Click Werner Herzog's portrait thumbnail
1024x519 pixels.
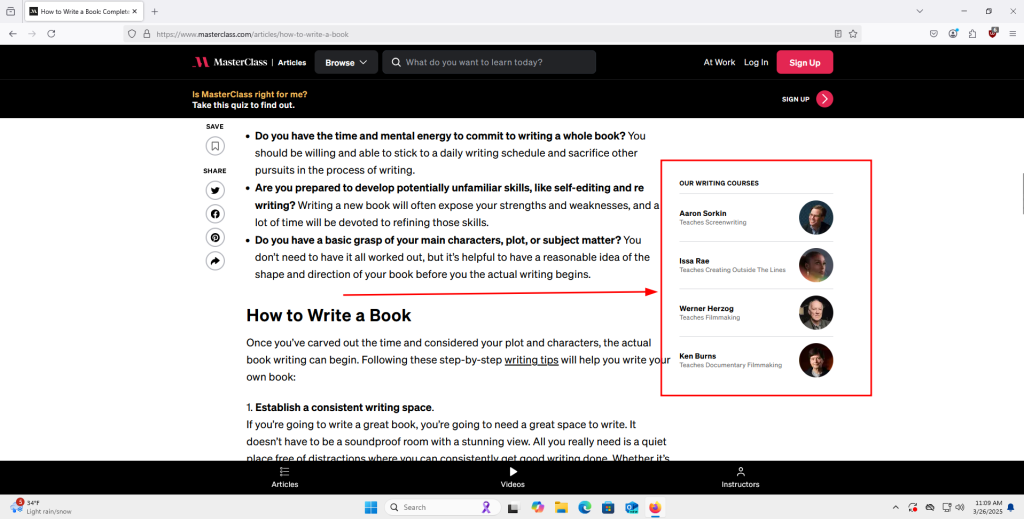[x=816, y=313]
